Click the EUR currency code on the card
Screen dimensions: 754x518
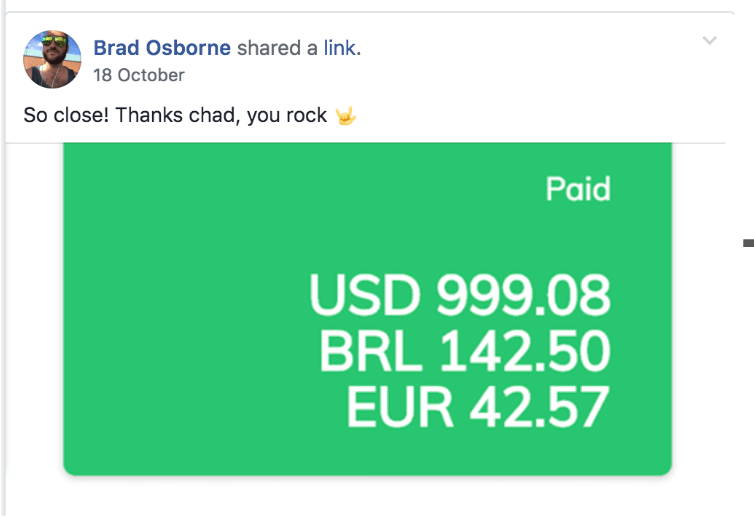400,407
